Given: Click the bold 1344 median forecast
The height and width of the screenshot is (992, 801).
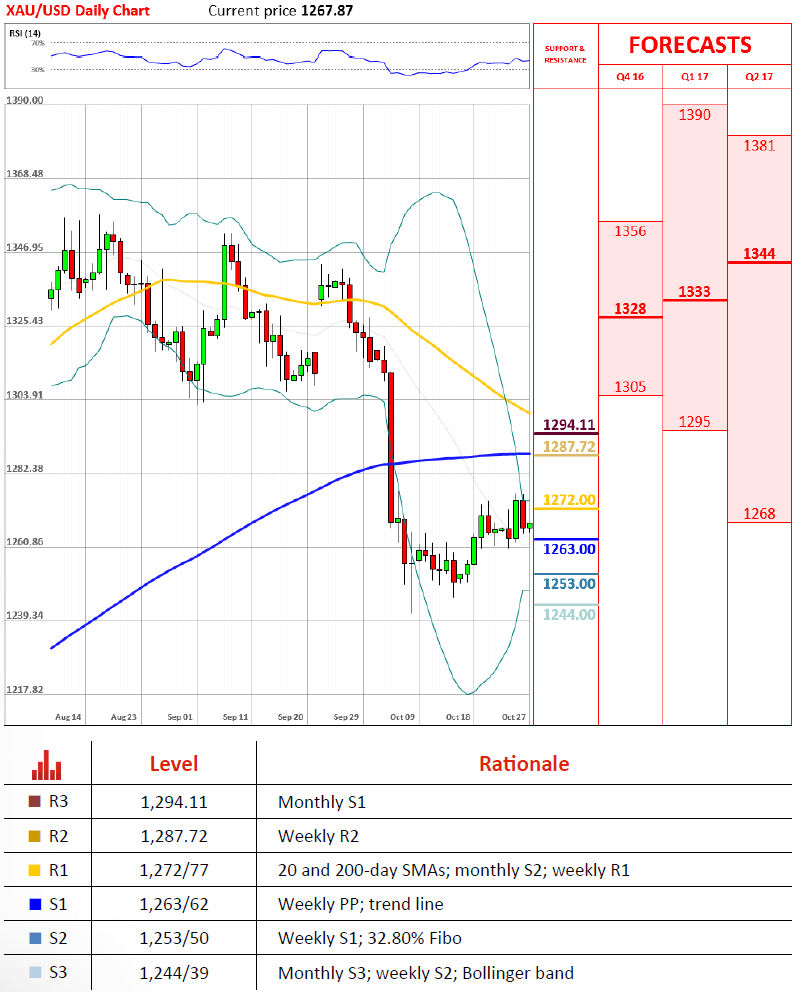Looking at the screenshot, I should [759, 254].
